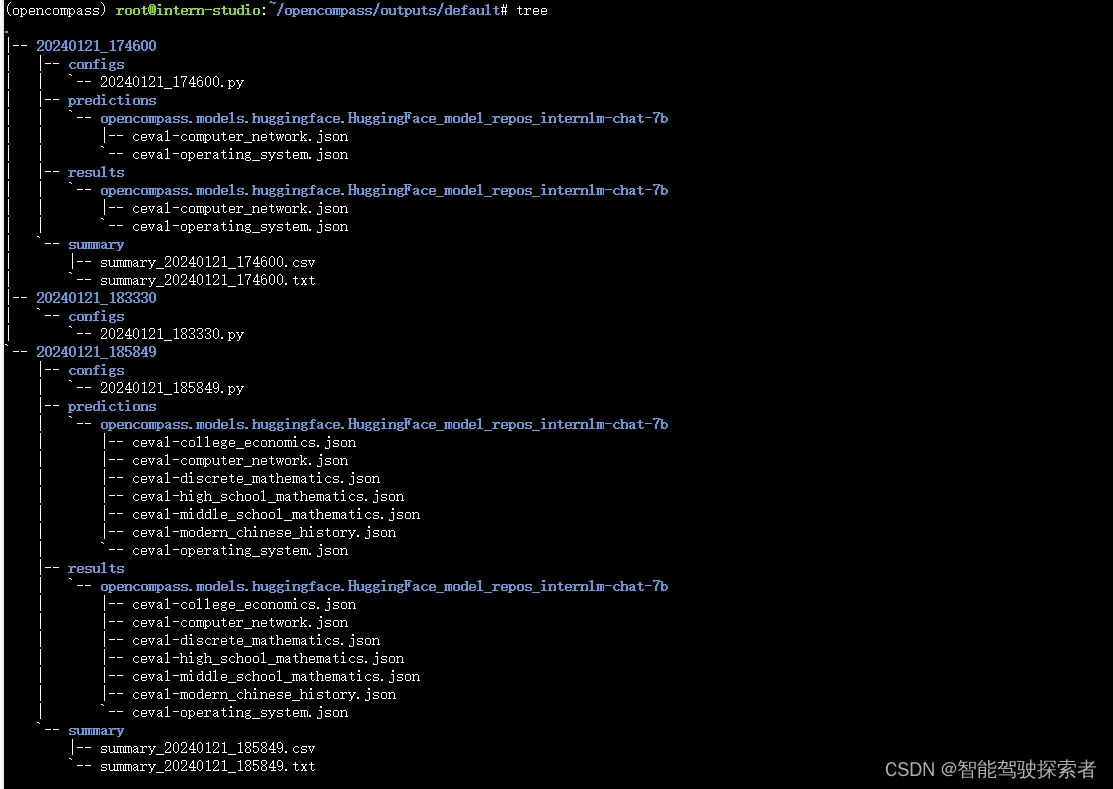Click "summary_20240121_185849.csv"
1113x789 pixels.
(x=207, y=749)
